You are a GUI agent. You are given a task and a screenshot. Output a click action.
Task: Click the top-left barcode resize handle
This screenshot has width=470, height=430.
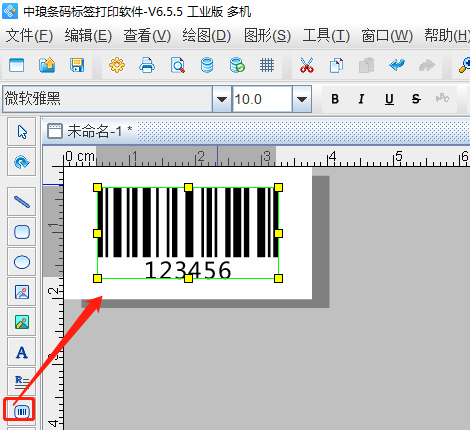click(x=97, y=187)
